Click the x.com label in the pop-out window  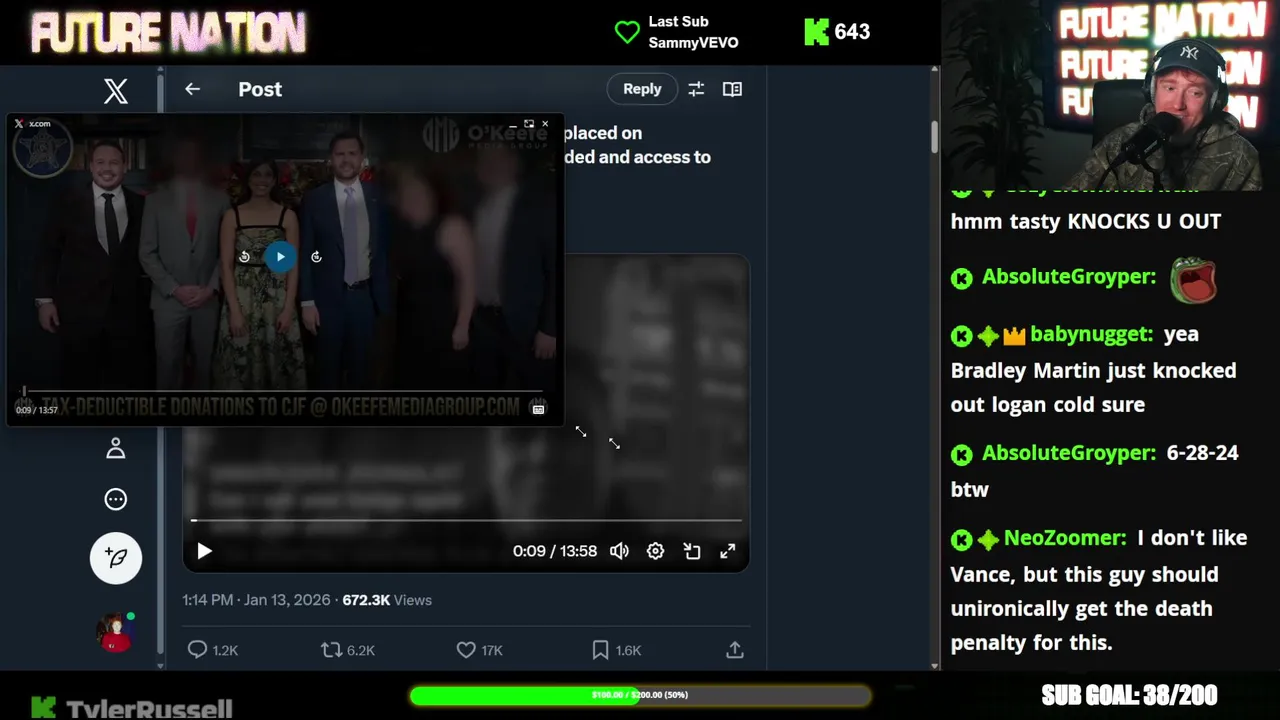tap(39, 124)
